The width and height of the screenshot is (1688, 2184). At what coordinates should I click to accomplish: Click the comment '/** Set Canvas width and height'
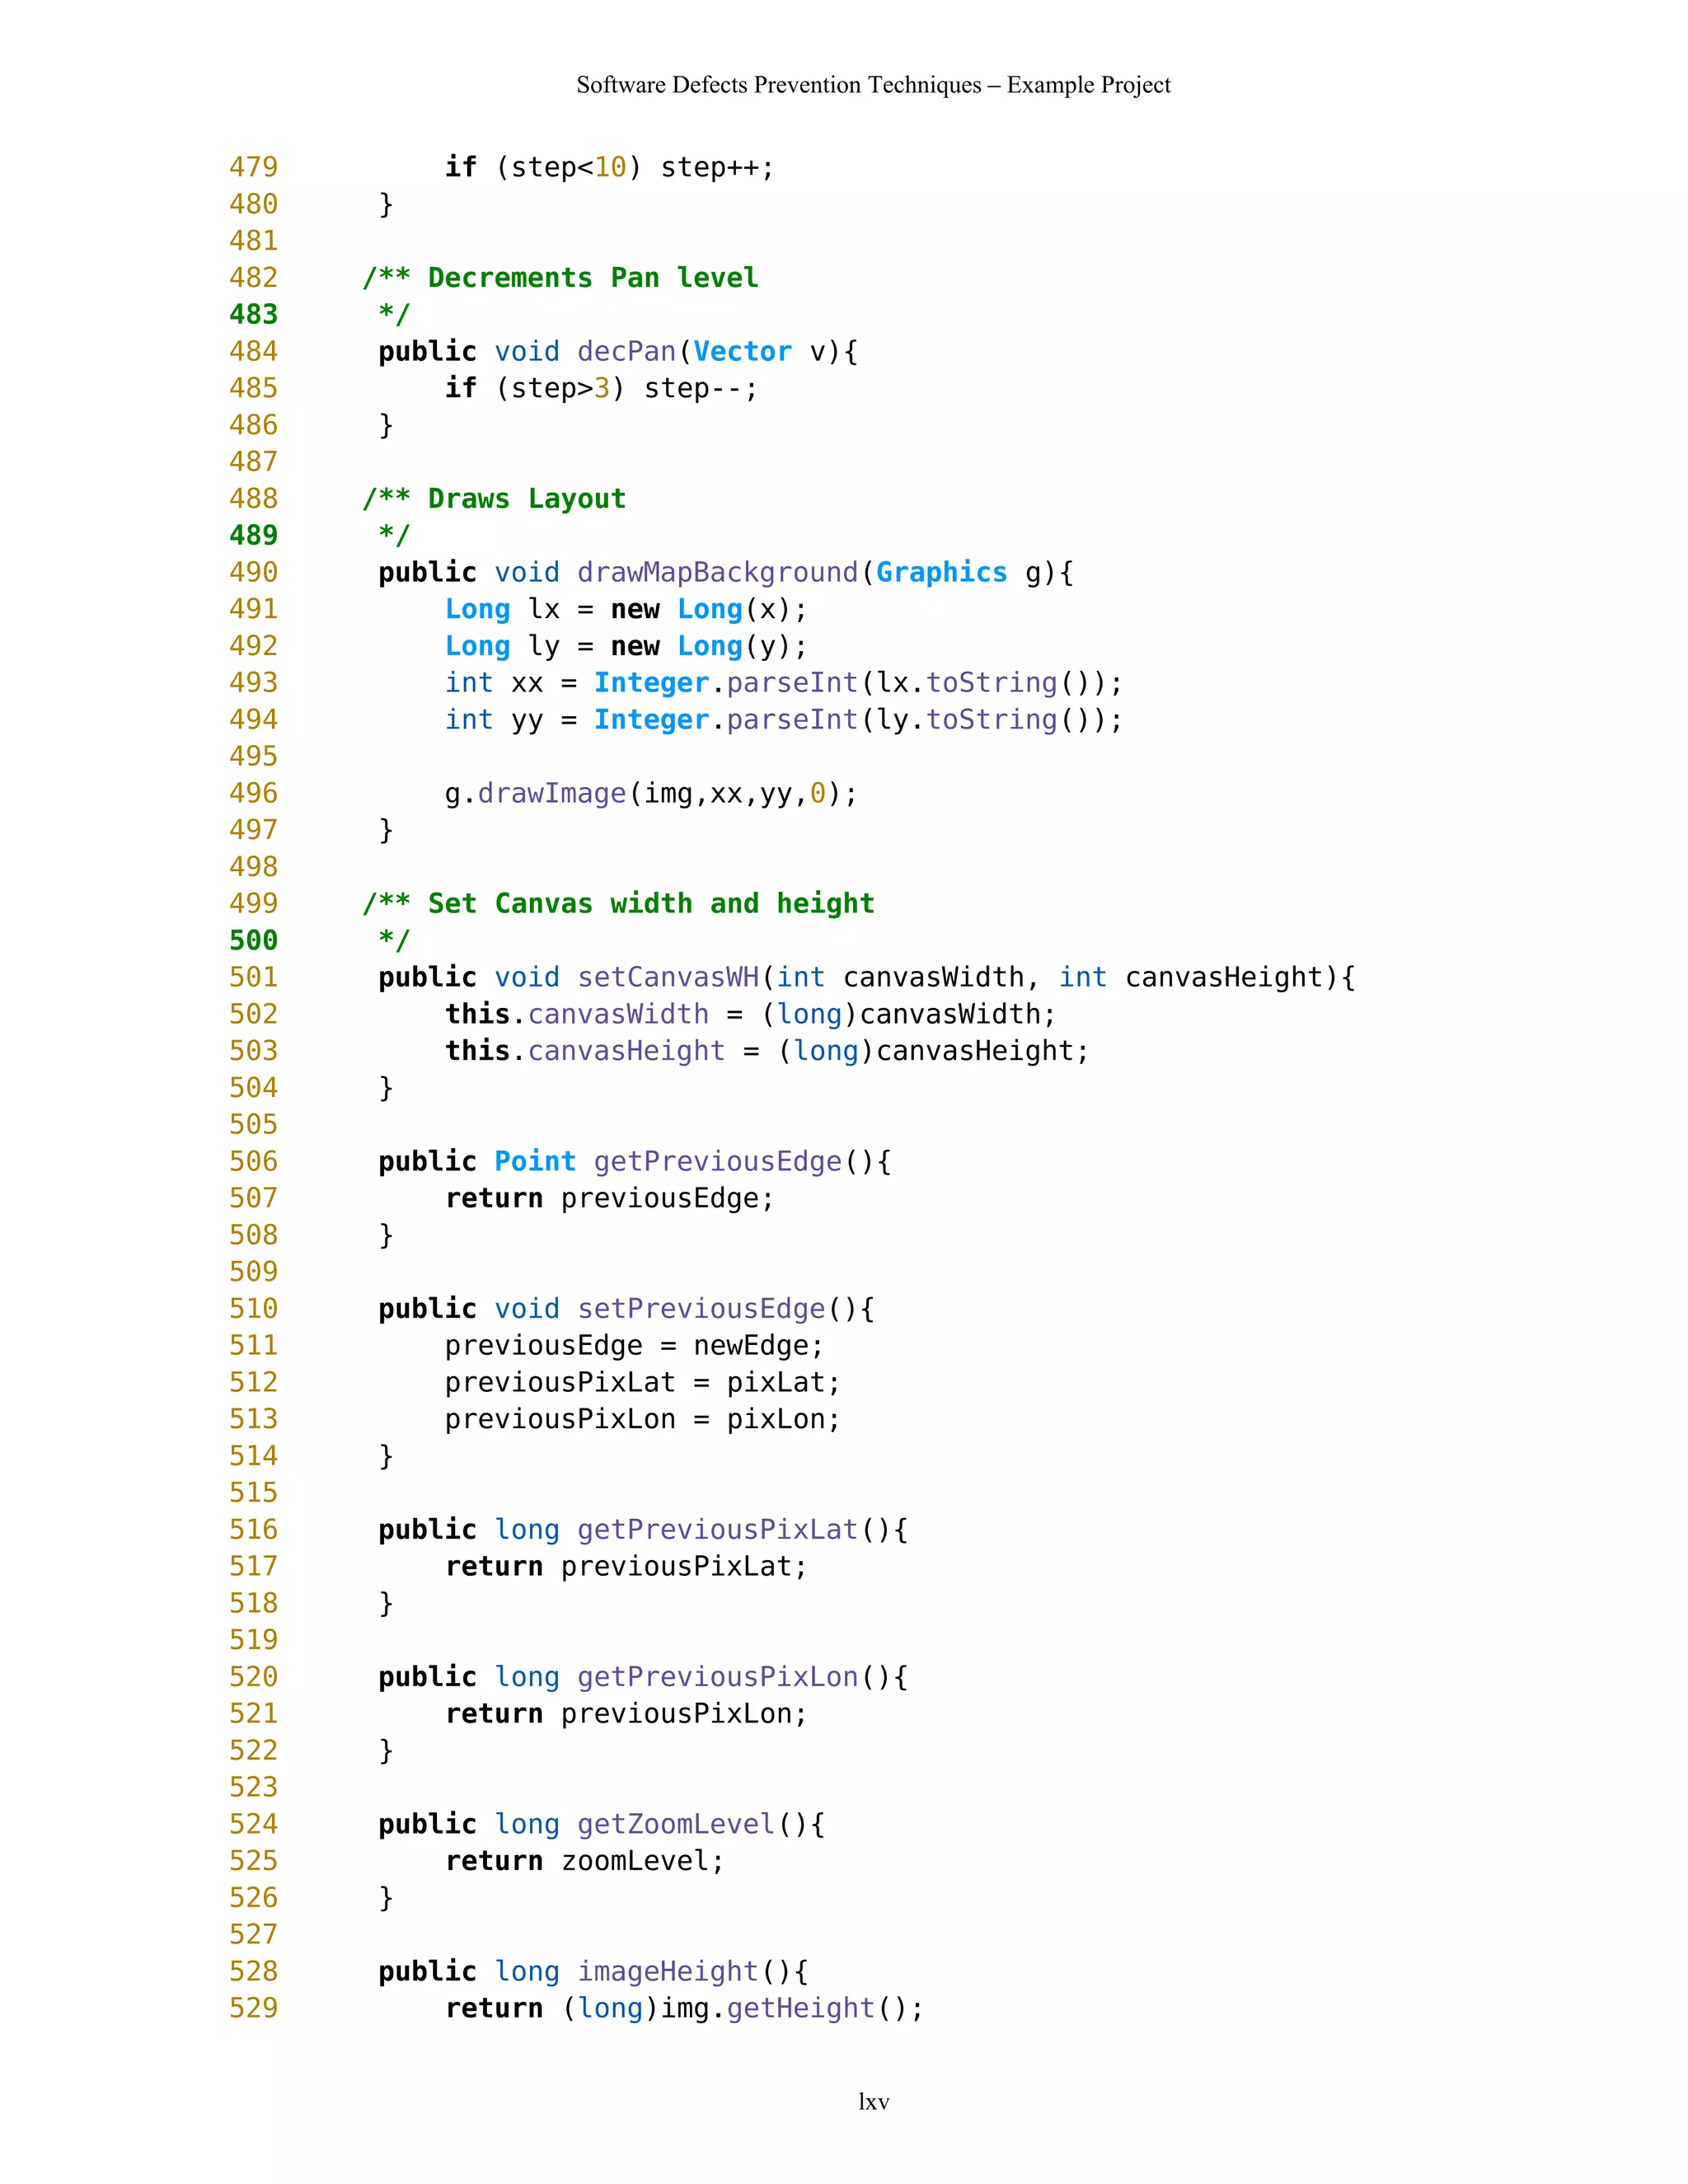coord(618,903)
